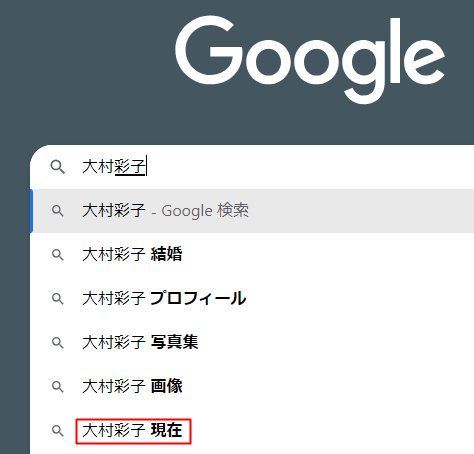Viewport: 474px width, 454px height.
Task: Choose the 大村彩子 プロフィール suggestion
Action: pyautogui.click(x=252, y=299)
